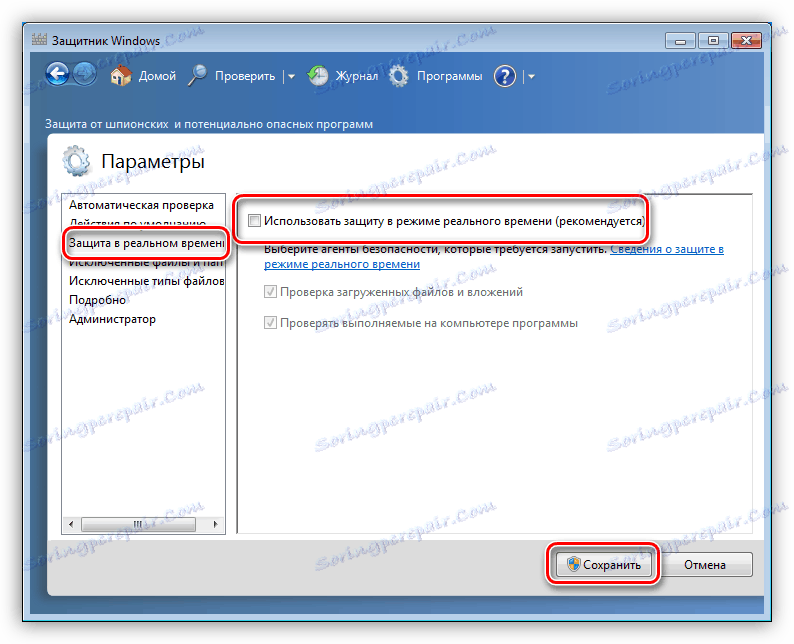Select Автоматическая проверка in the list

141,205
